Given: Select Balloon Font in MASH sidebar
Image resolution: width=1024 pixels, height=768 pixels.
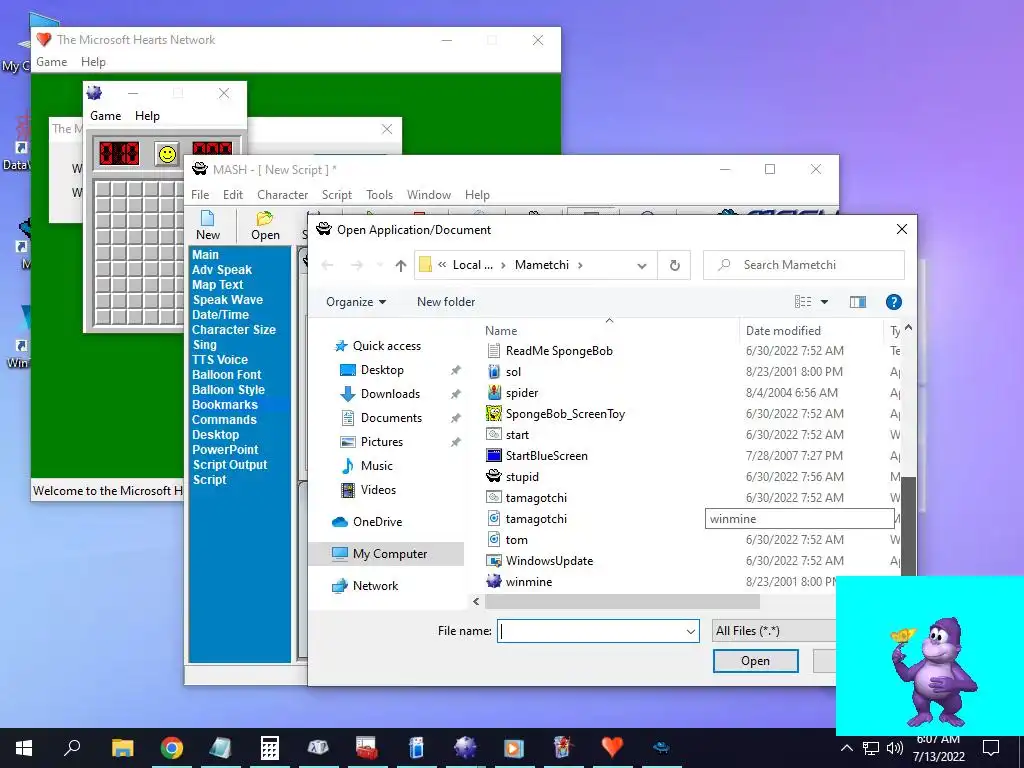Looking at the screenshot, I should click(227, 375).
